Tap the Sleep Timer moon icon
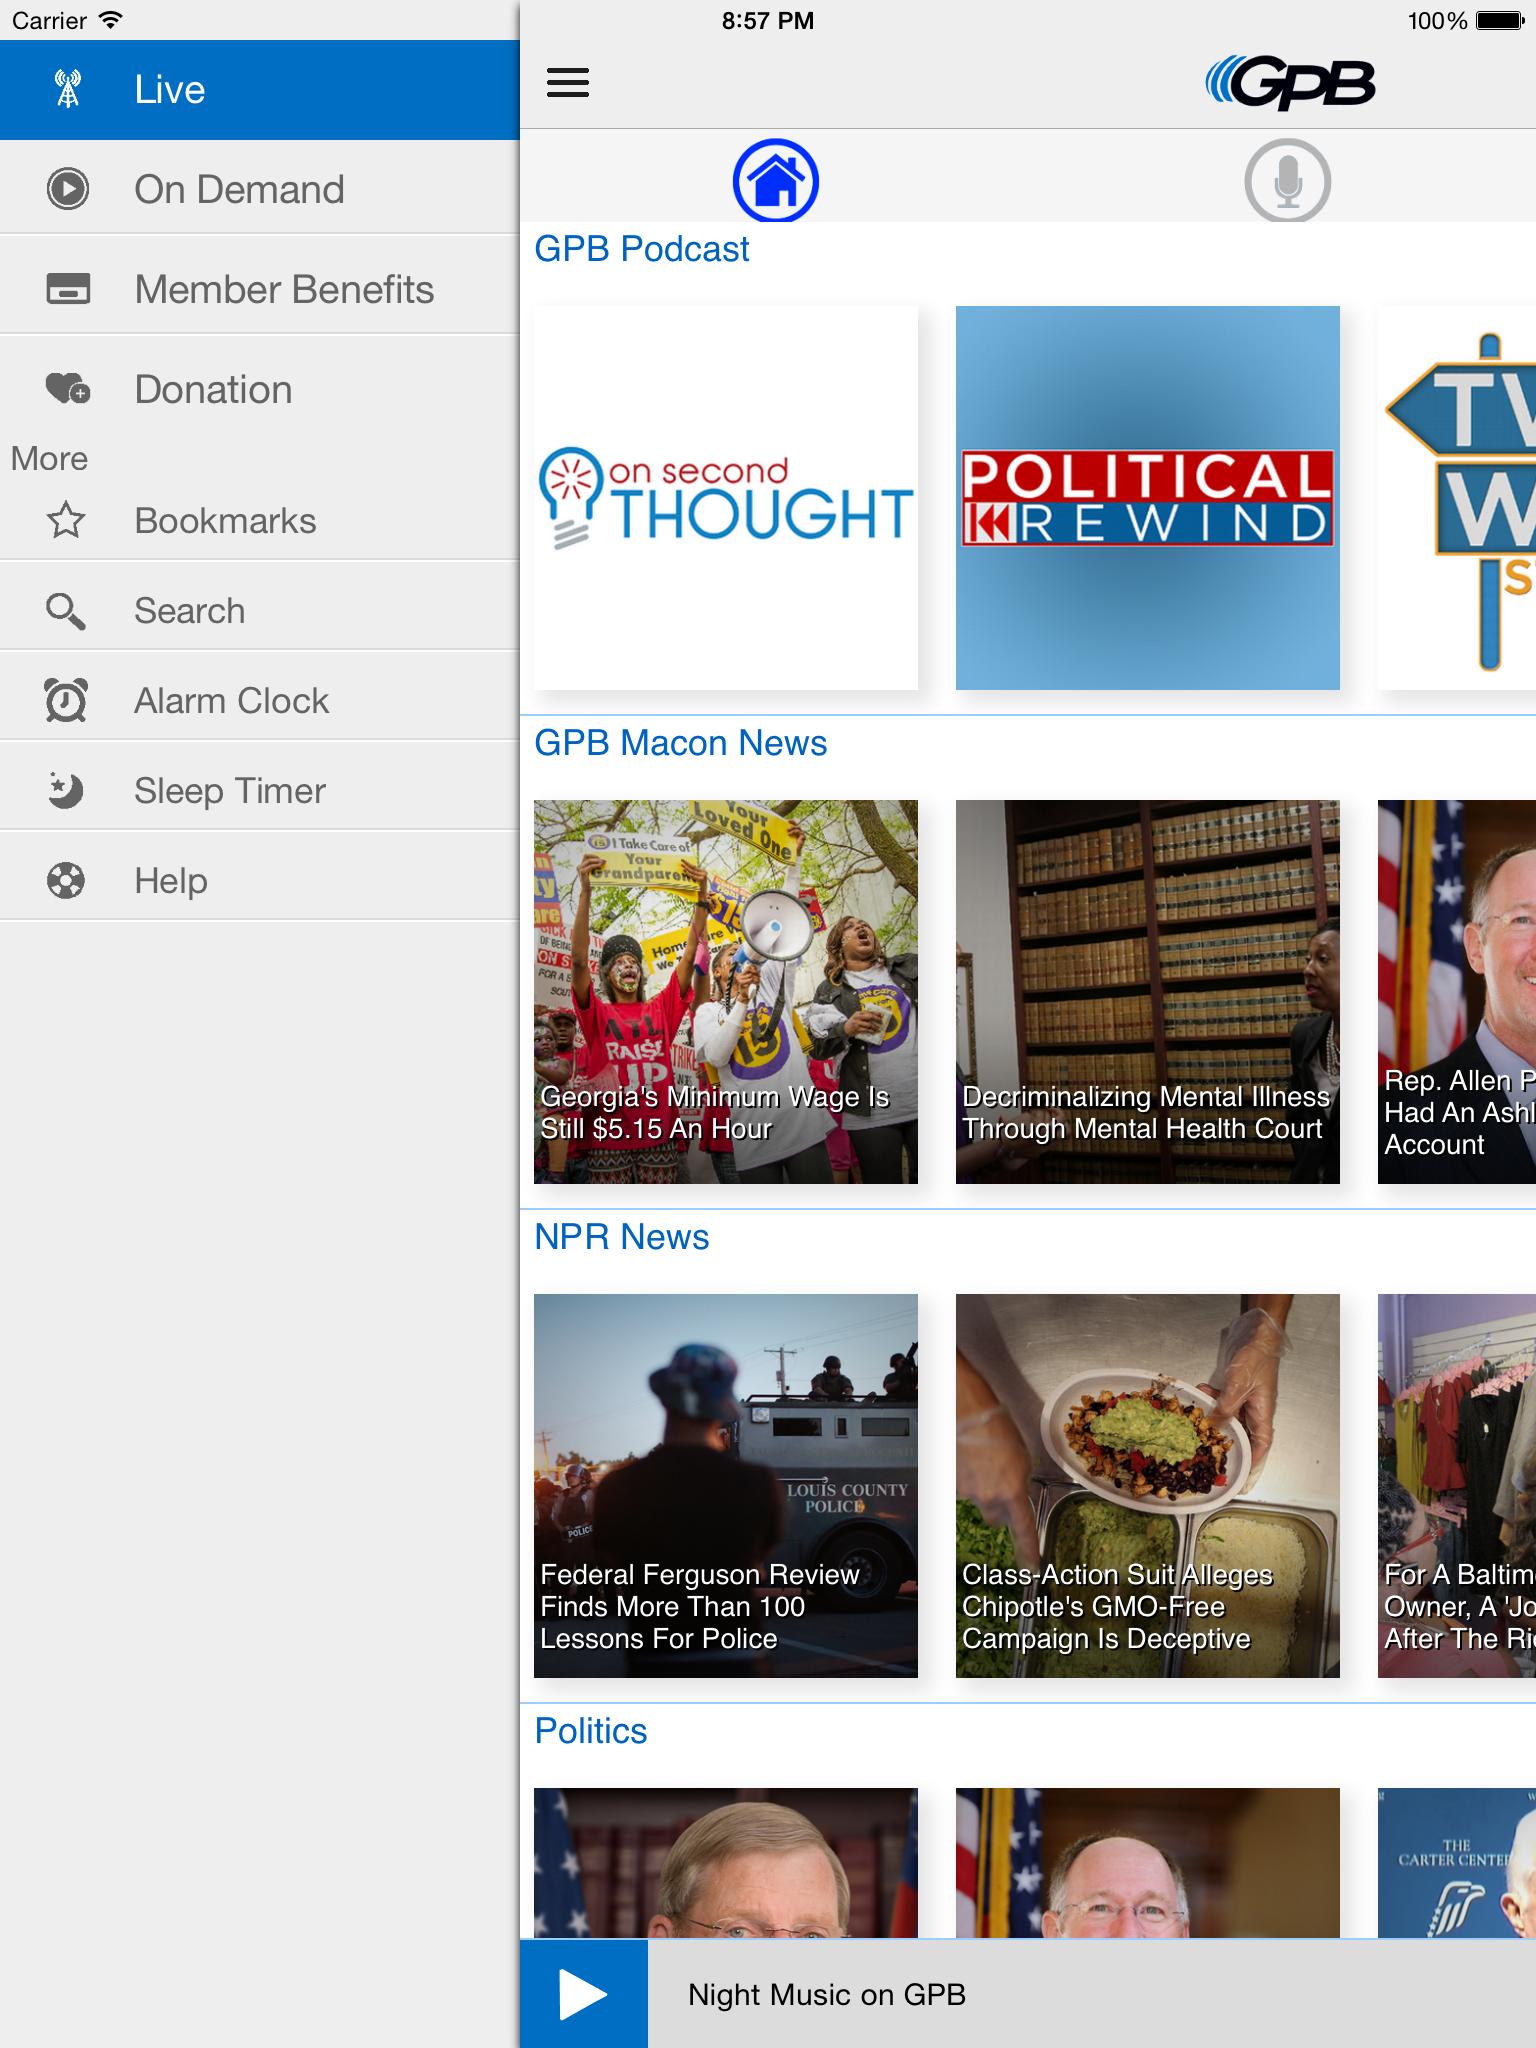 point(66,790)
